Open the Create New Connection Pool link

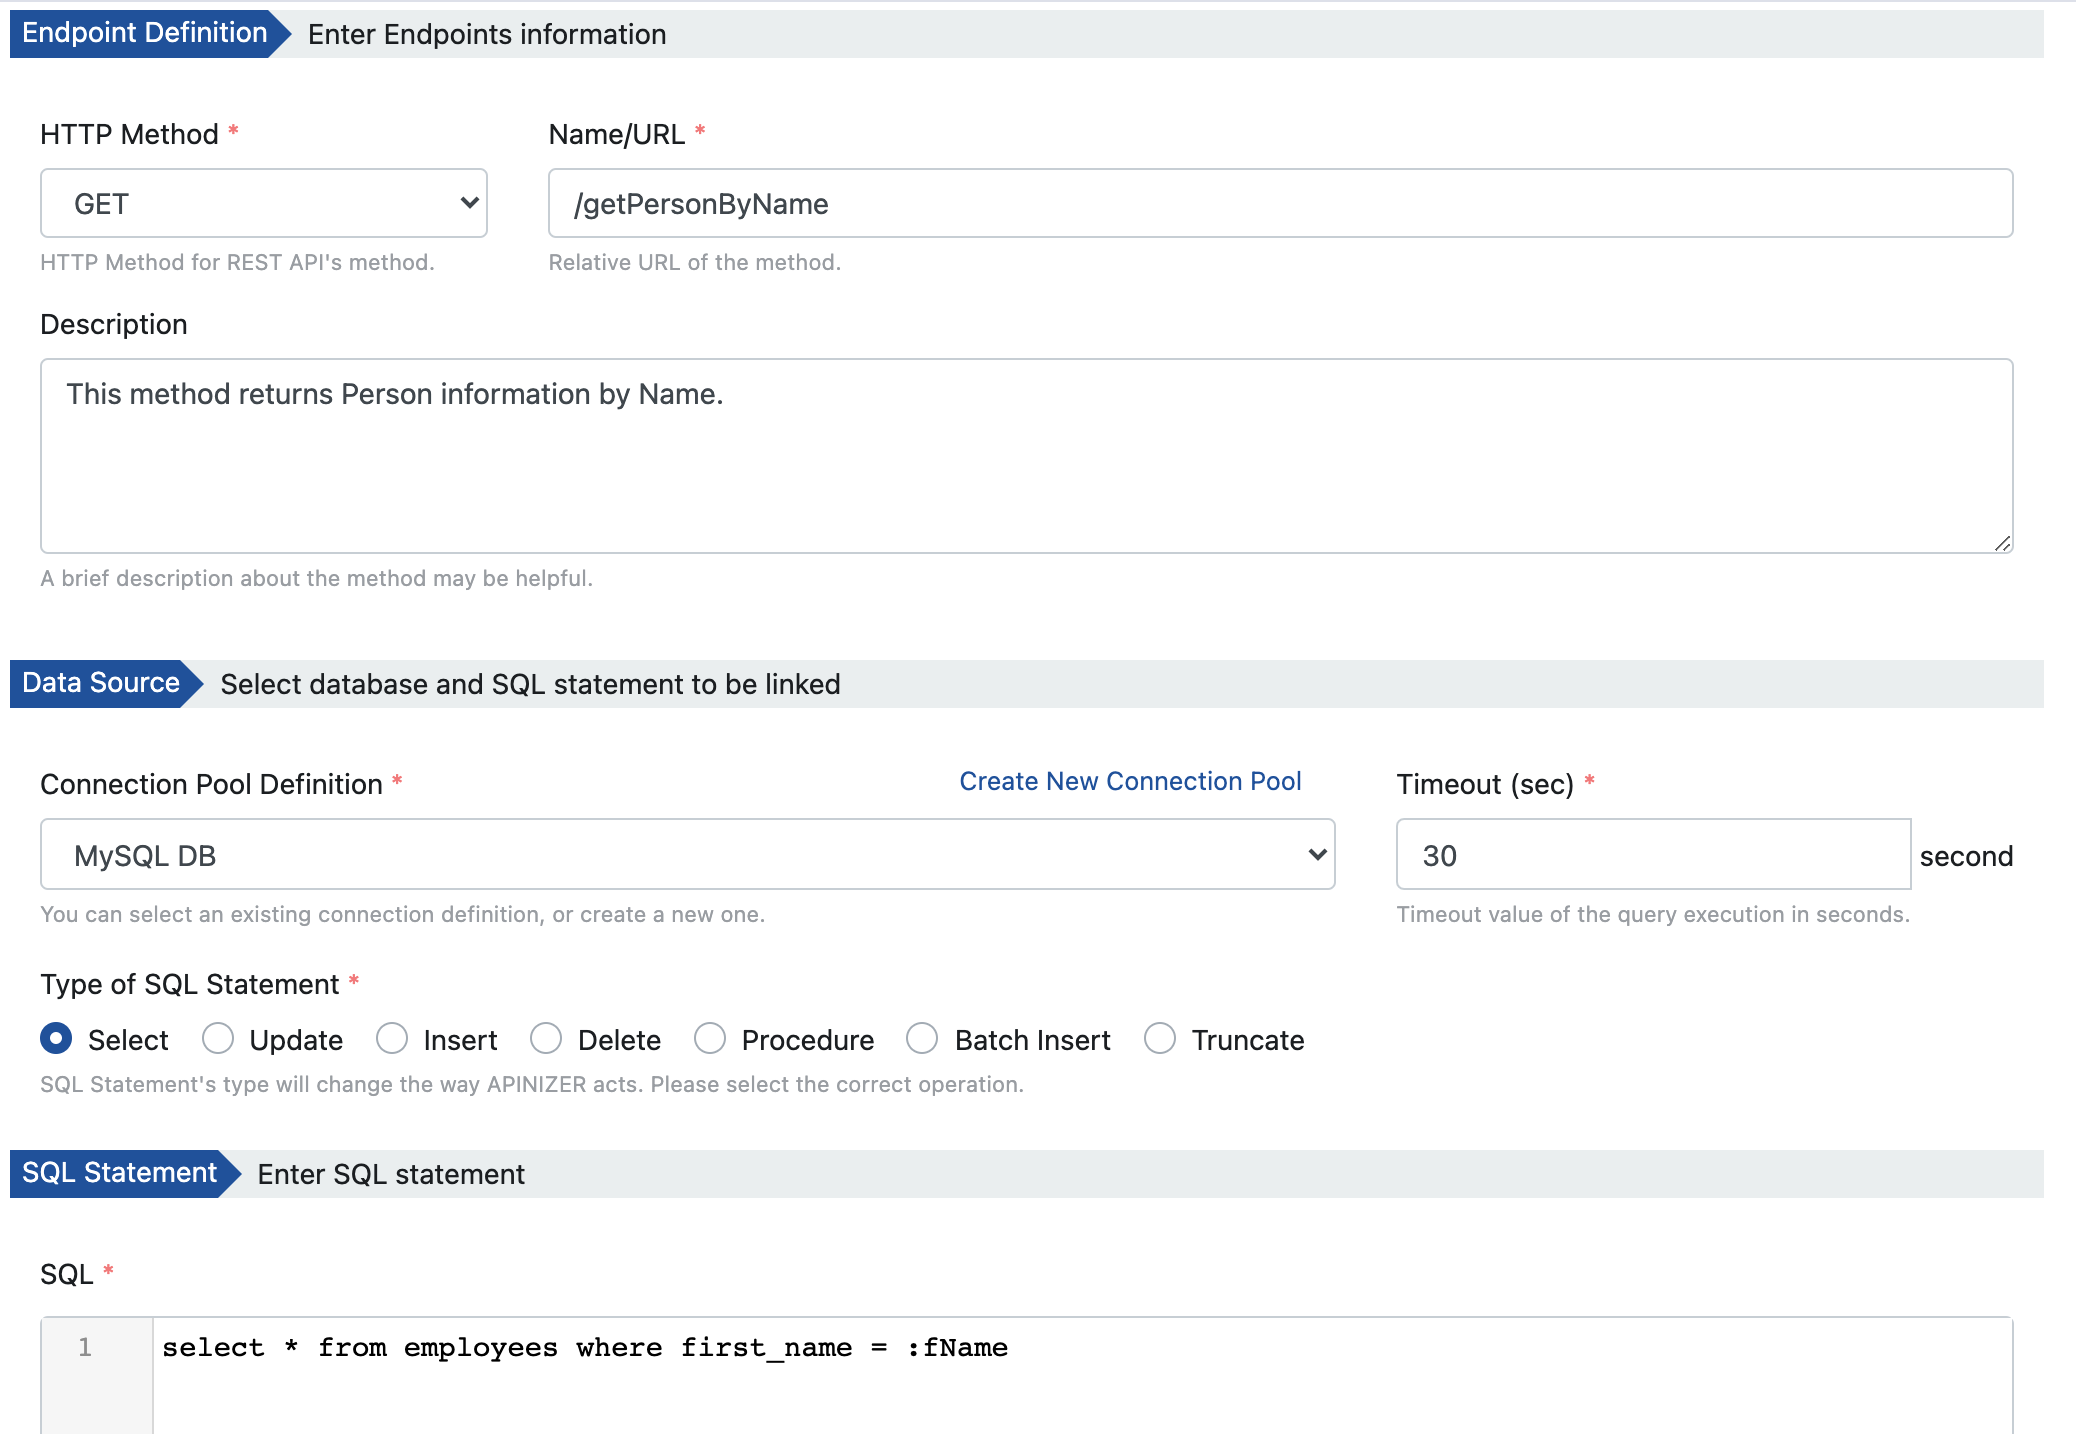click(x=1130, y=781)
